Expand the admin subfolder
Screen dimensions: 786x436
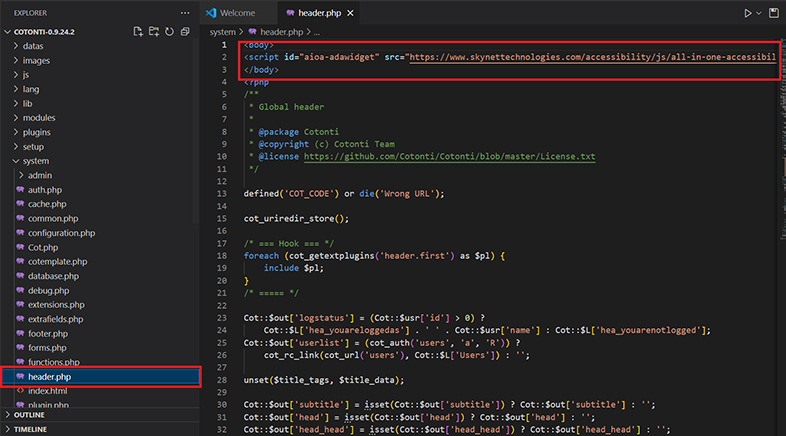tap(39, 175)
